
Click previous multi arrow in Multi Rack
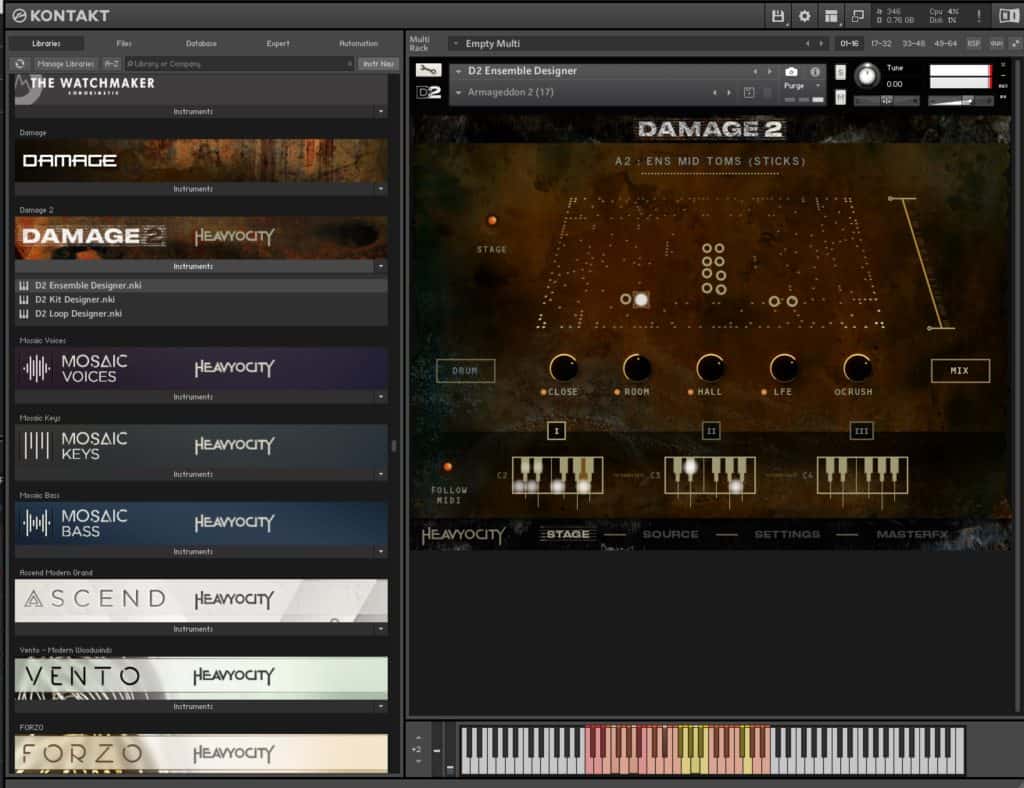point(807,44)
